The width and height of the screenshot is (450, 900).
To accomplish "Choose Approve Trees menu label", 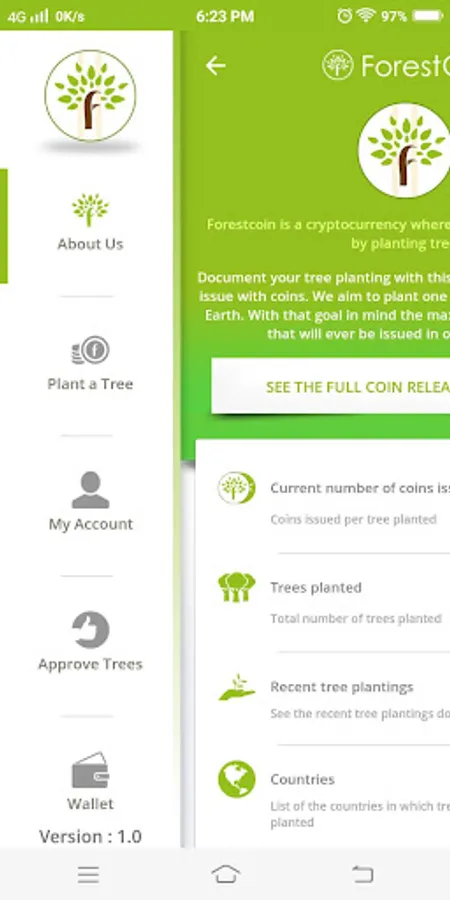I will point(90,664).
